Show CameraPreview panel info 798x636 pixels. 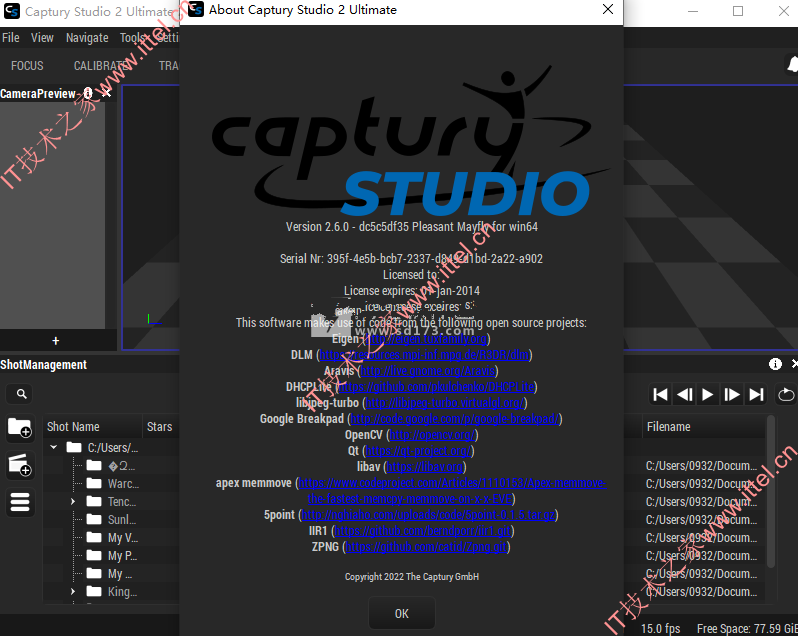[x=88, y=93]
